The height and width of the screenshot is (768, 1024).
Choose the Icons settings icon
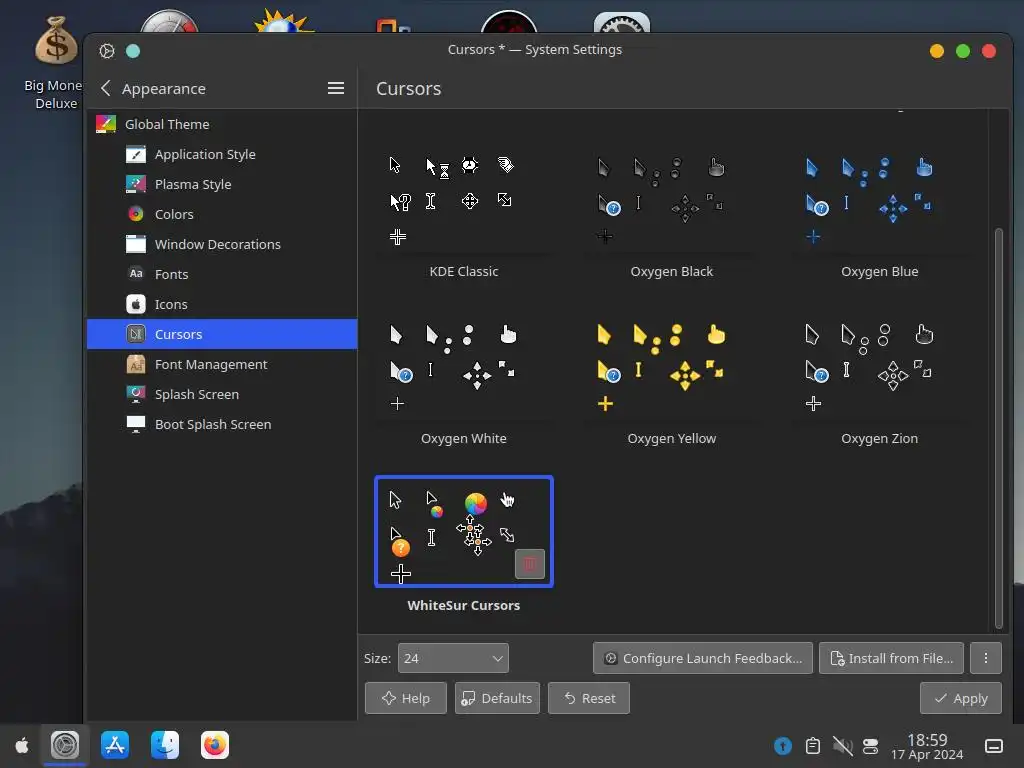tap(136, 304)
